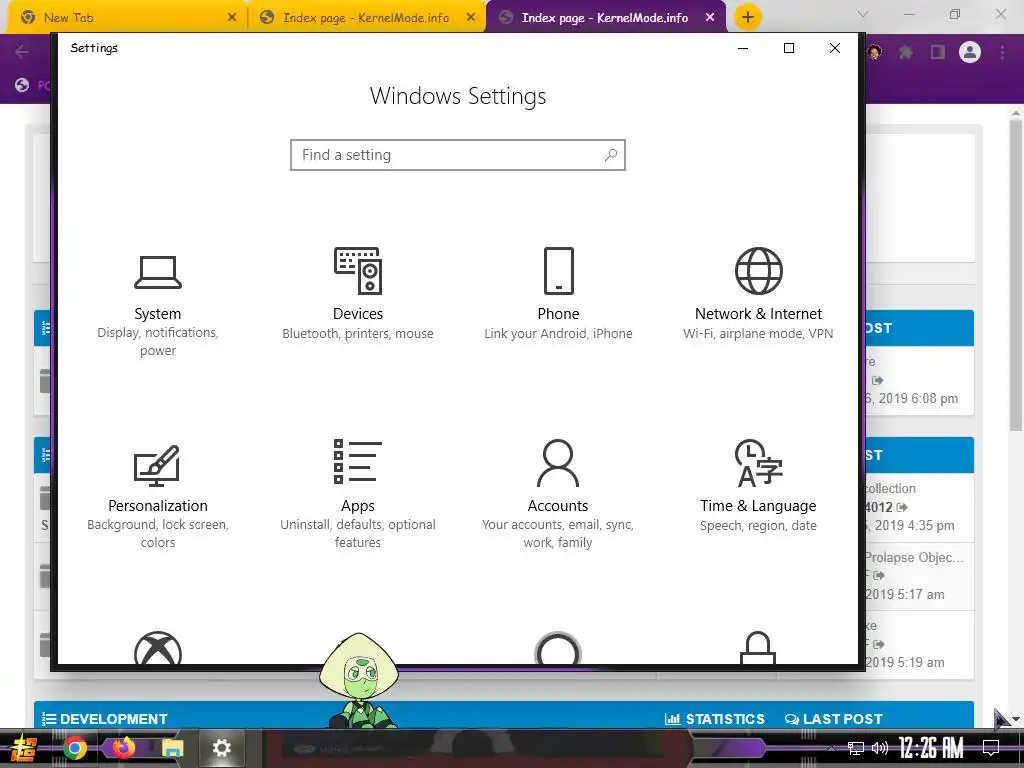Open the Privacy lock icon
The width and height of the screenshot is (1024, 768).
[758, 648]
